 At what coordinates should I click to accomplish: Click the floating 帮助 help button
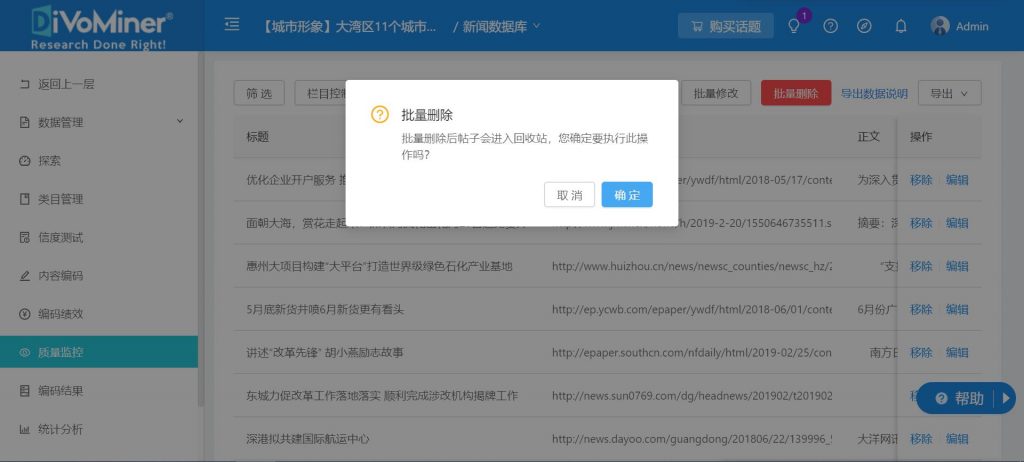(x=960, y=398)
